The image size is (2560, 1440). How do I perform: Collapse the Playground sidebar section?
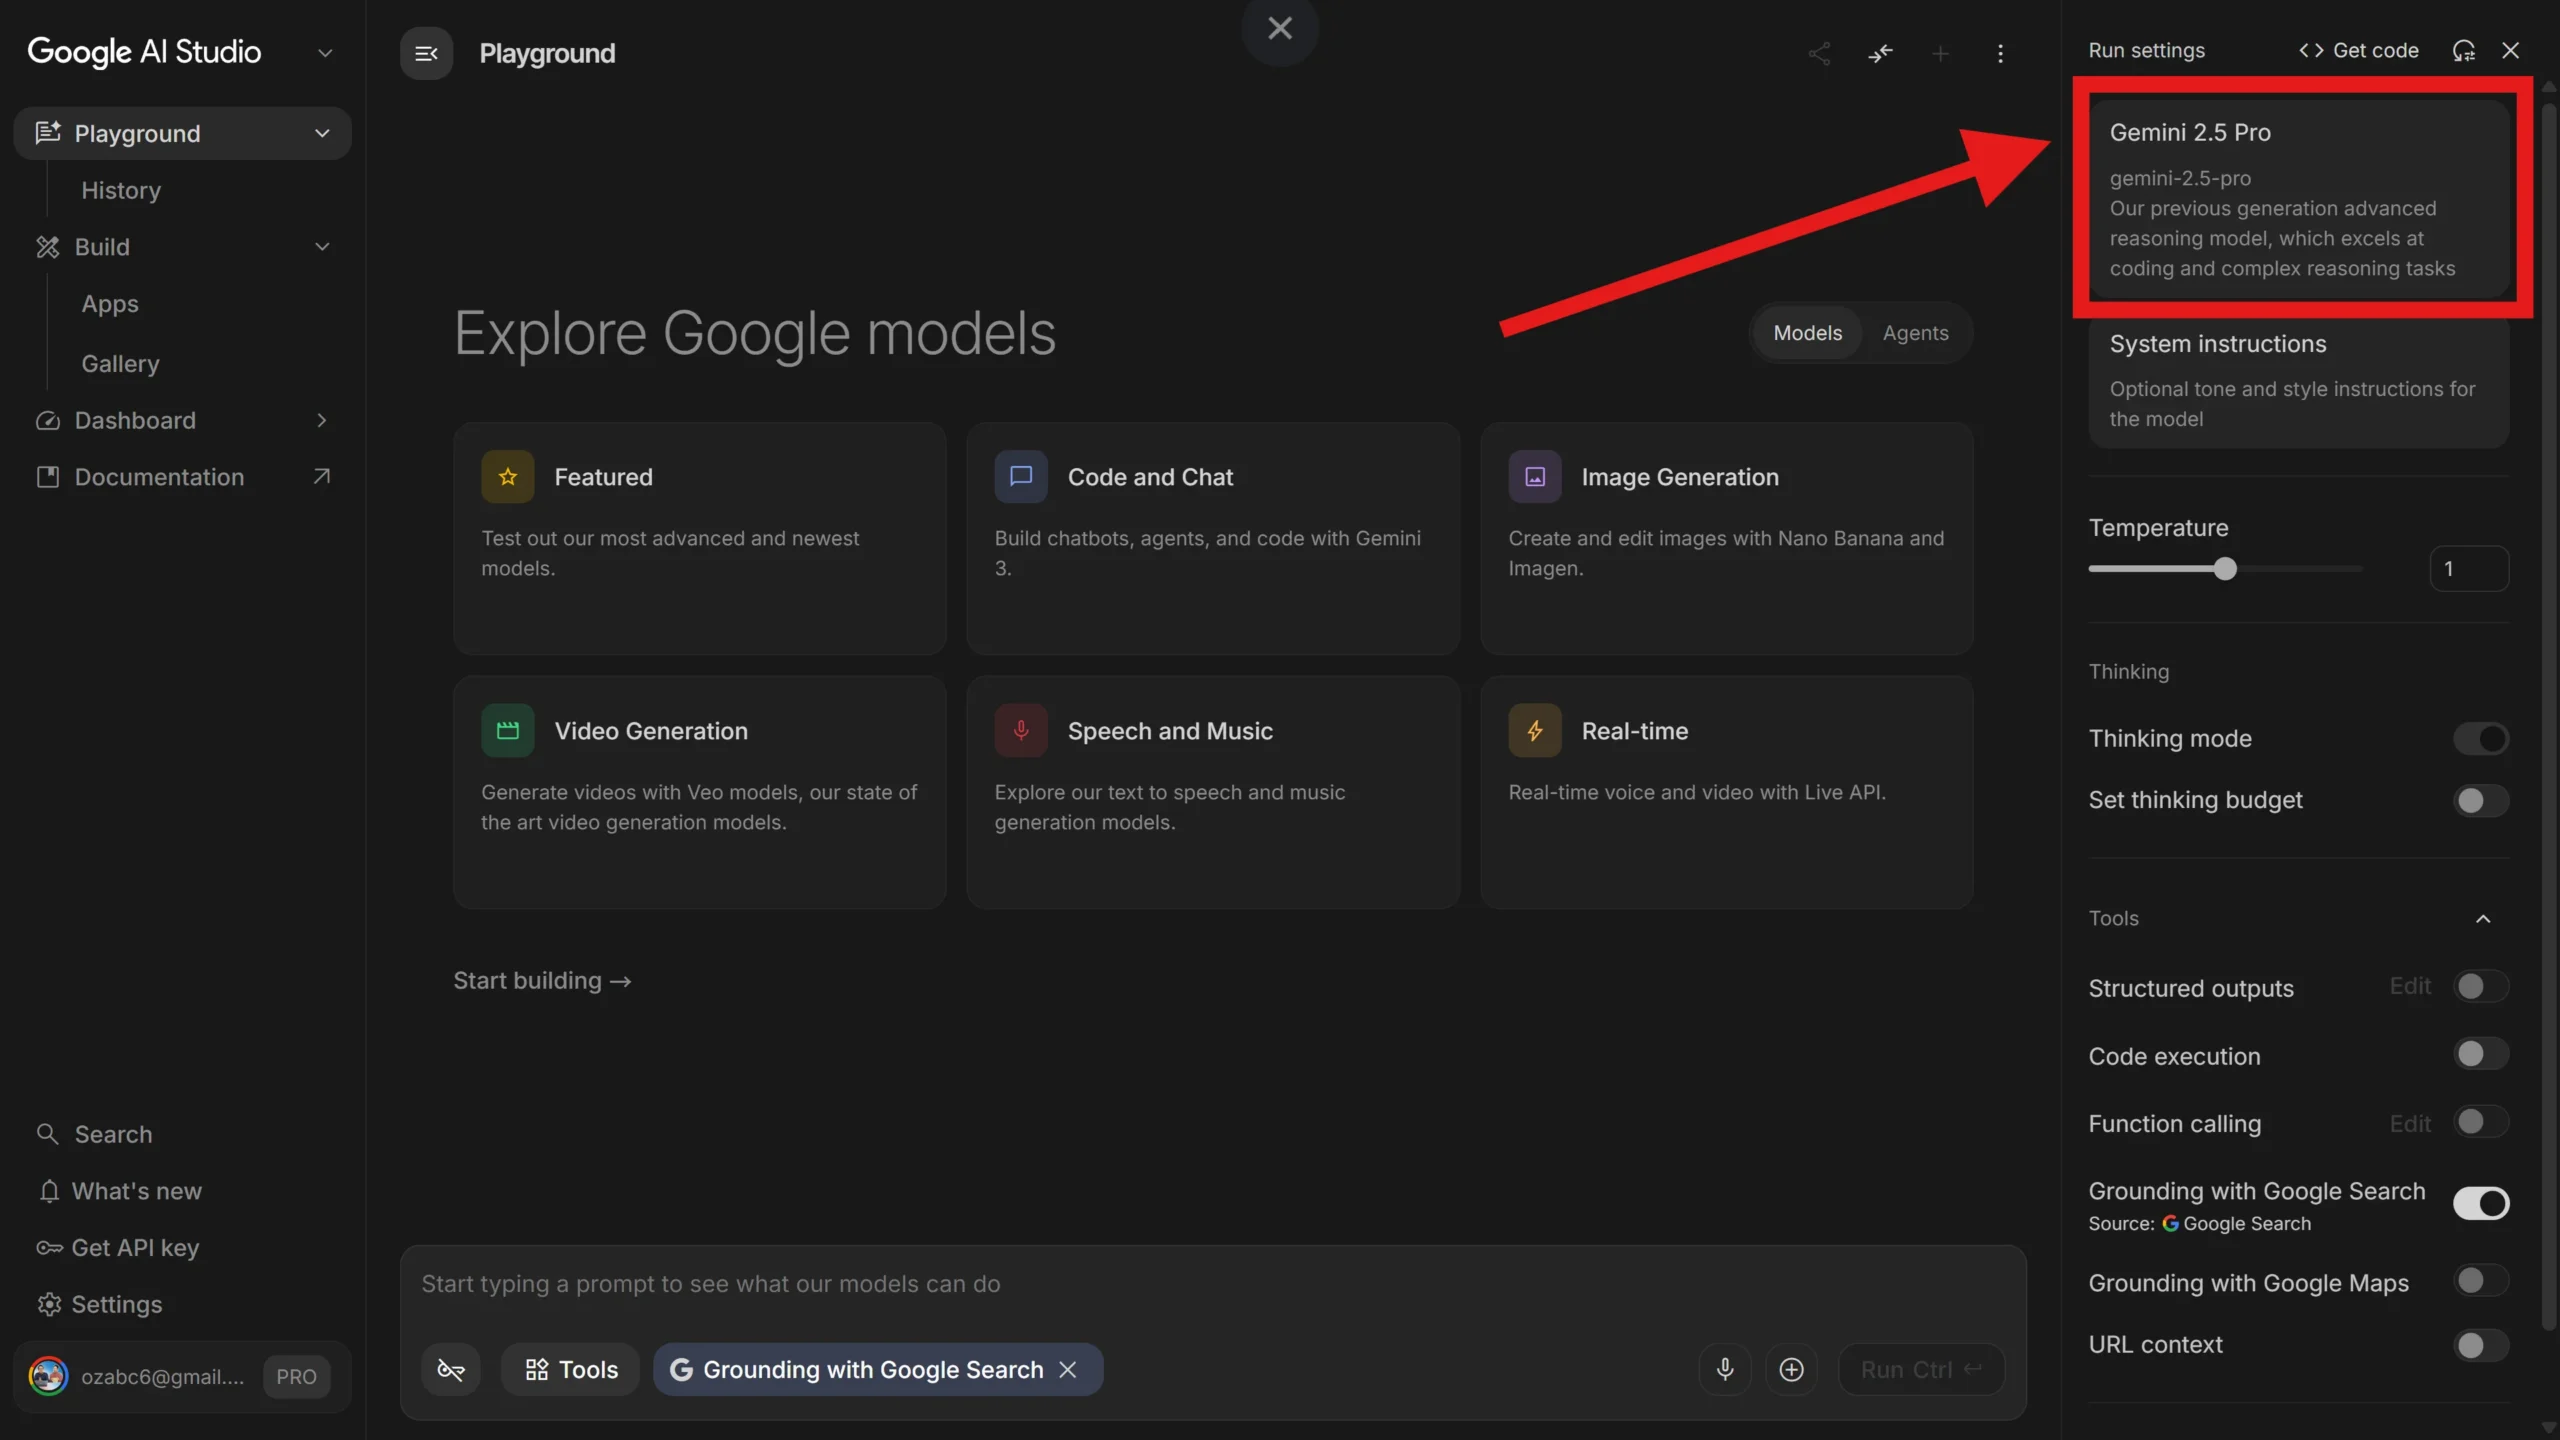[322, 133]
